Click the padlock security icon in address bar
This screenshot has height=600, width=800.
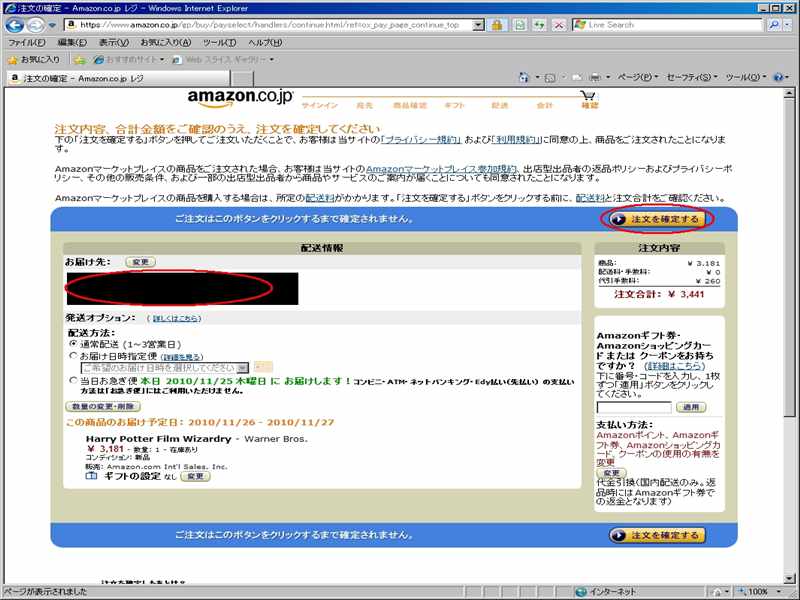pyautogui.click(x=497, y=25)
